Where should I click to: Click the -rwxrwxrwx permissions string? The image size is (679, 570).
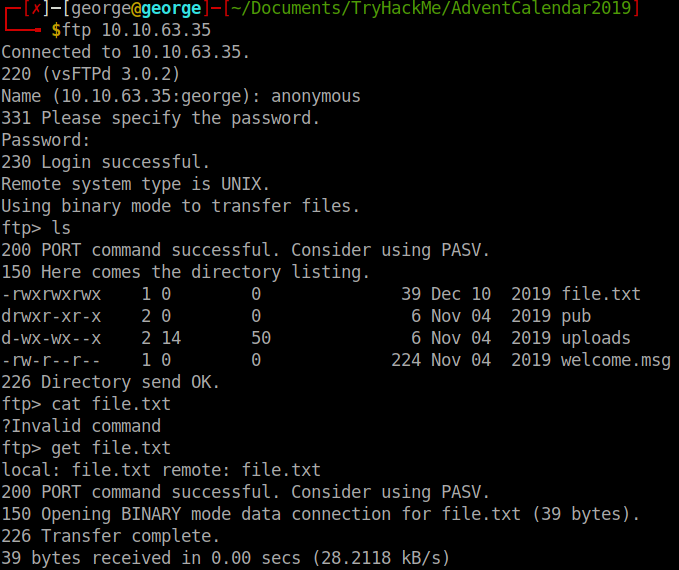tap(51, 294)
